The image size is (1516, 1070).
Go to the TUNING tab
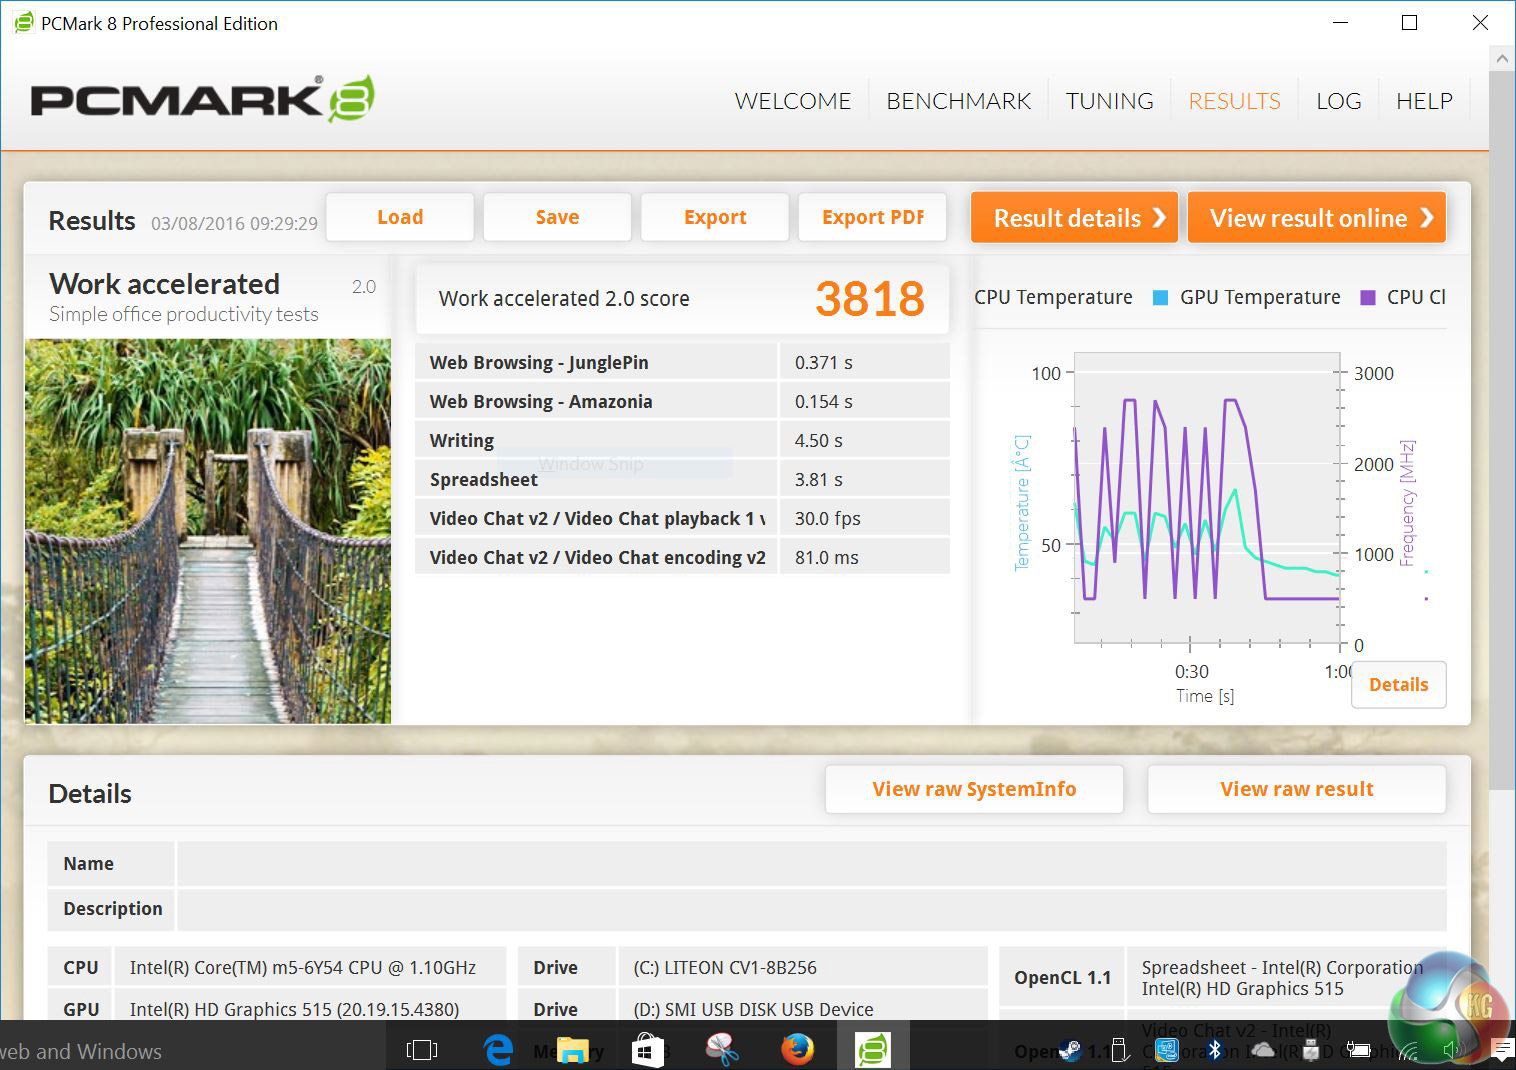coord(1110,101)
